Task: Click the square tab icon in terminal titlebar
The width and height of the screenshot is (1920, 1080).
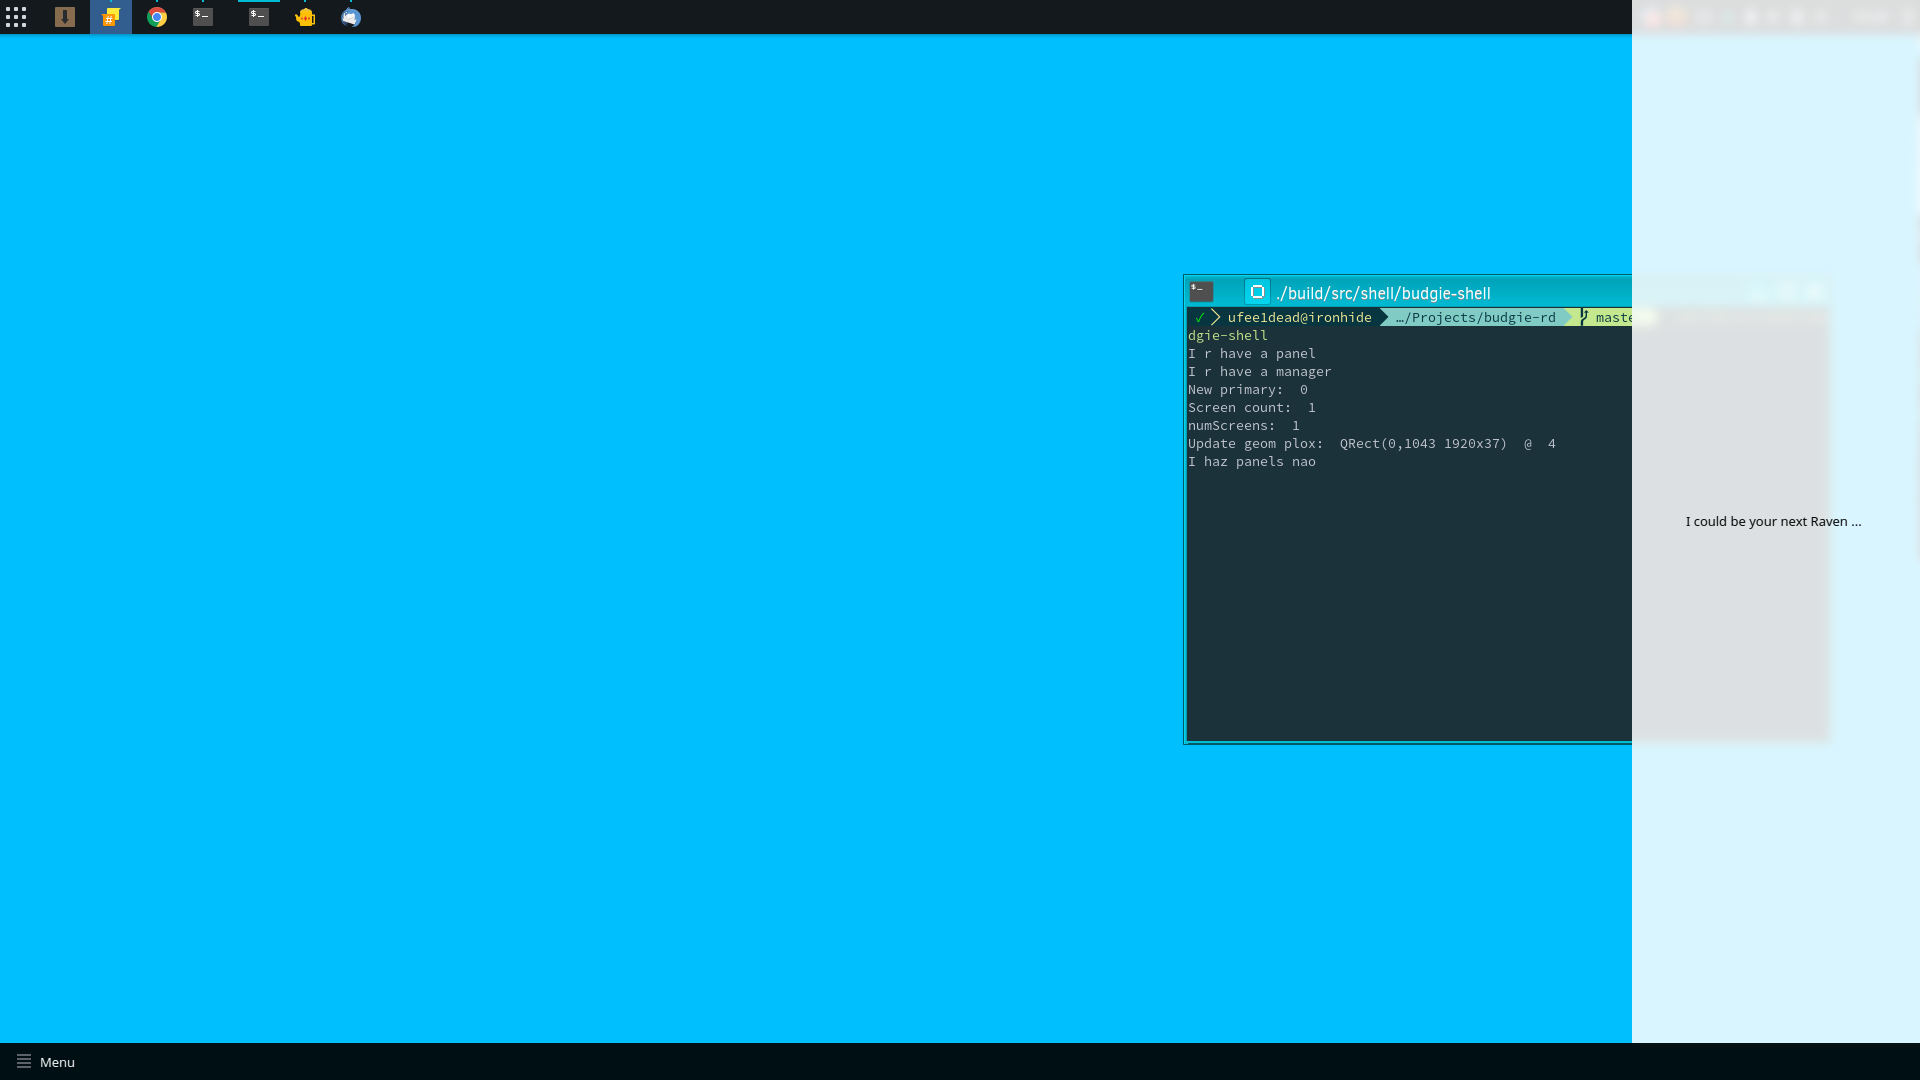Action: click(x=1257, y=292)
